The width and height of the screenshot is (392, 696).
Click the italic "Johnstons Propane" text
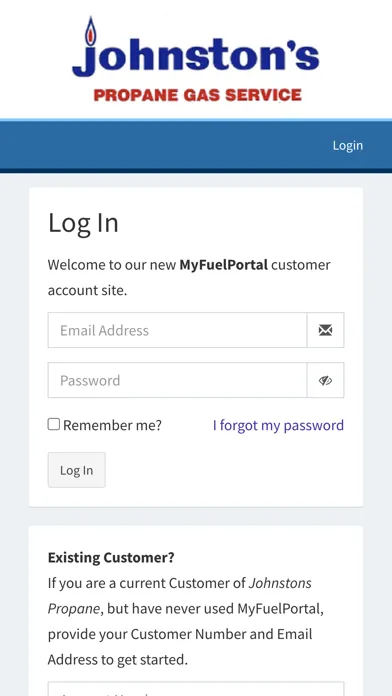point(180,596)
